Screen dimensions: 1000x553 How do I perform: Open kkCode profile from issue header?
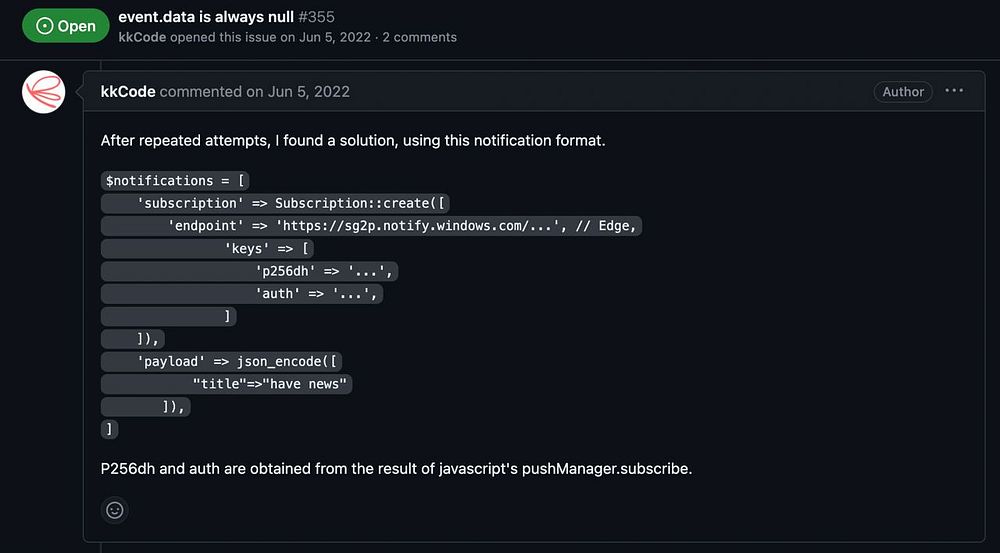141,37
